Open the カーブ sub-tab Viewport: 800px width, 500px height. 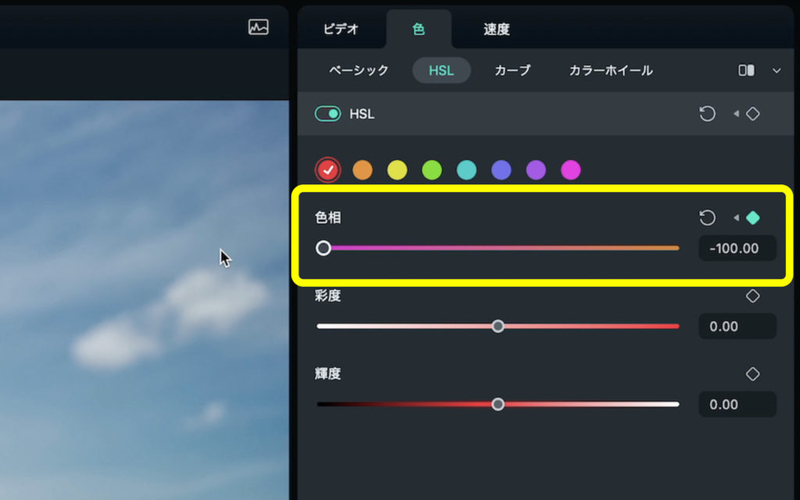pos(512,70)
